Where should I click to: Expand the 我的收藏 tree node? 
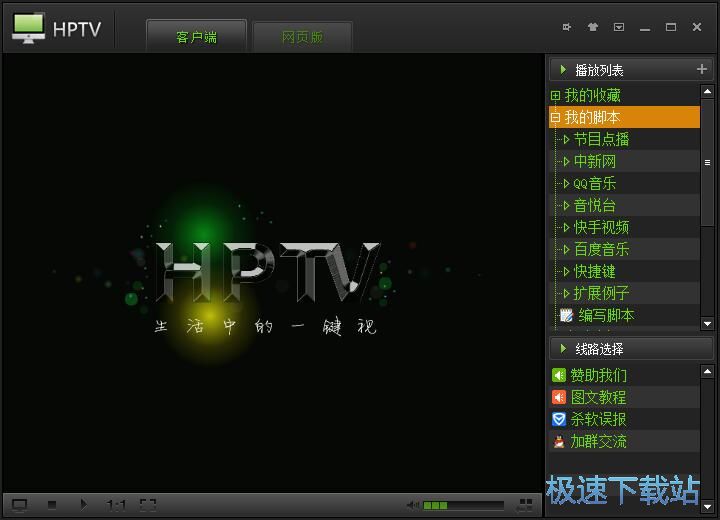coord(555,96)
